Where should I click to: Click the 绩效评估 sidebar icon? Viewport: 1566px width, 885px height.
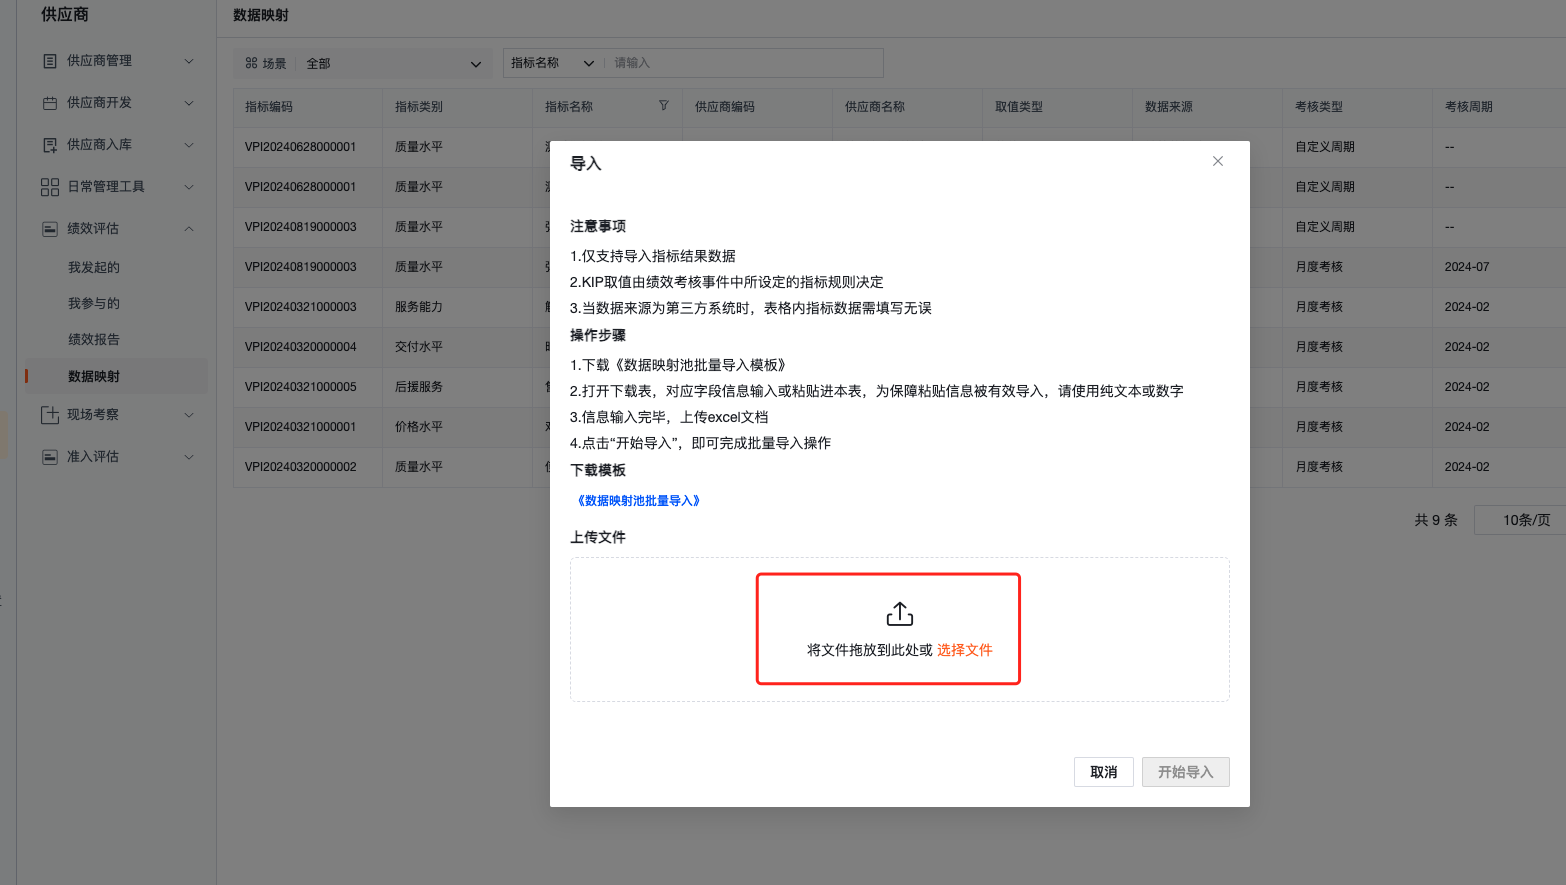[50, 229]
